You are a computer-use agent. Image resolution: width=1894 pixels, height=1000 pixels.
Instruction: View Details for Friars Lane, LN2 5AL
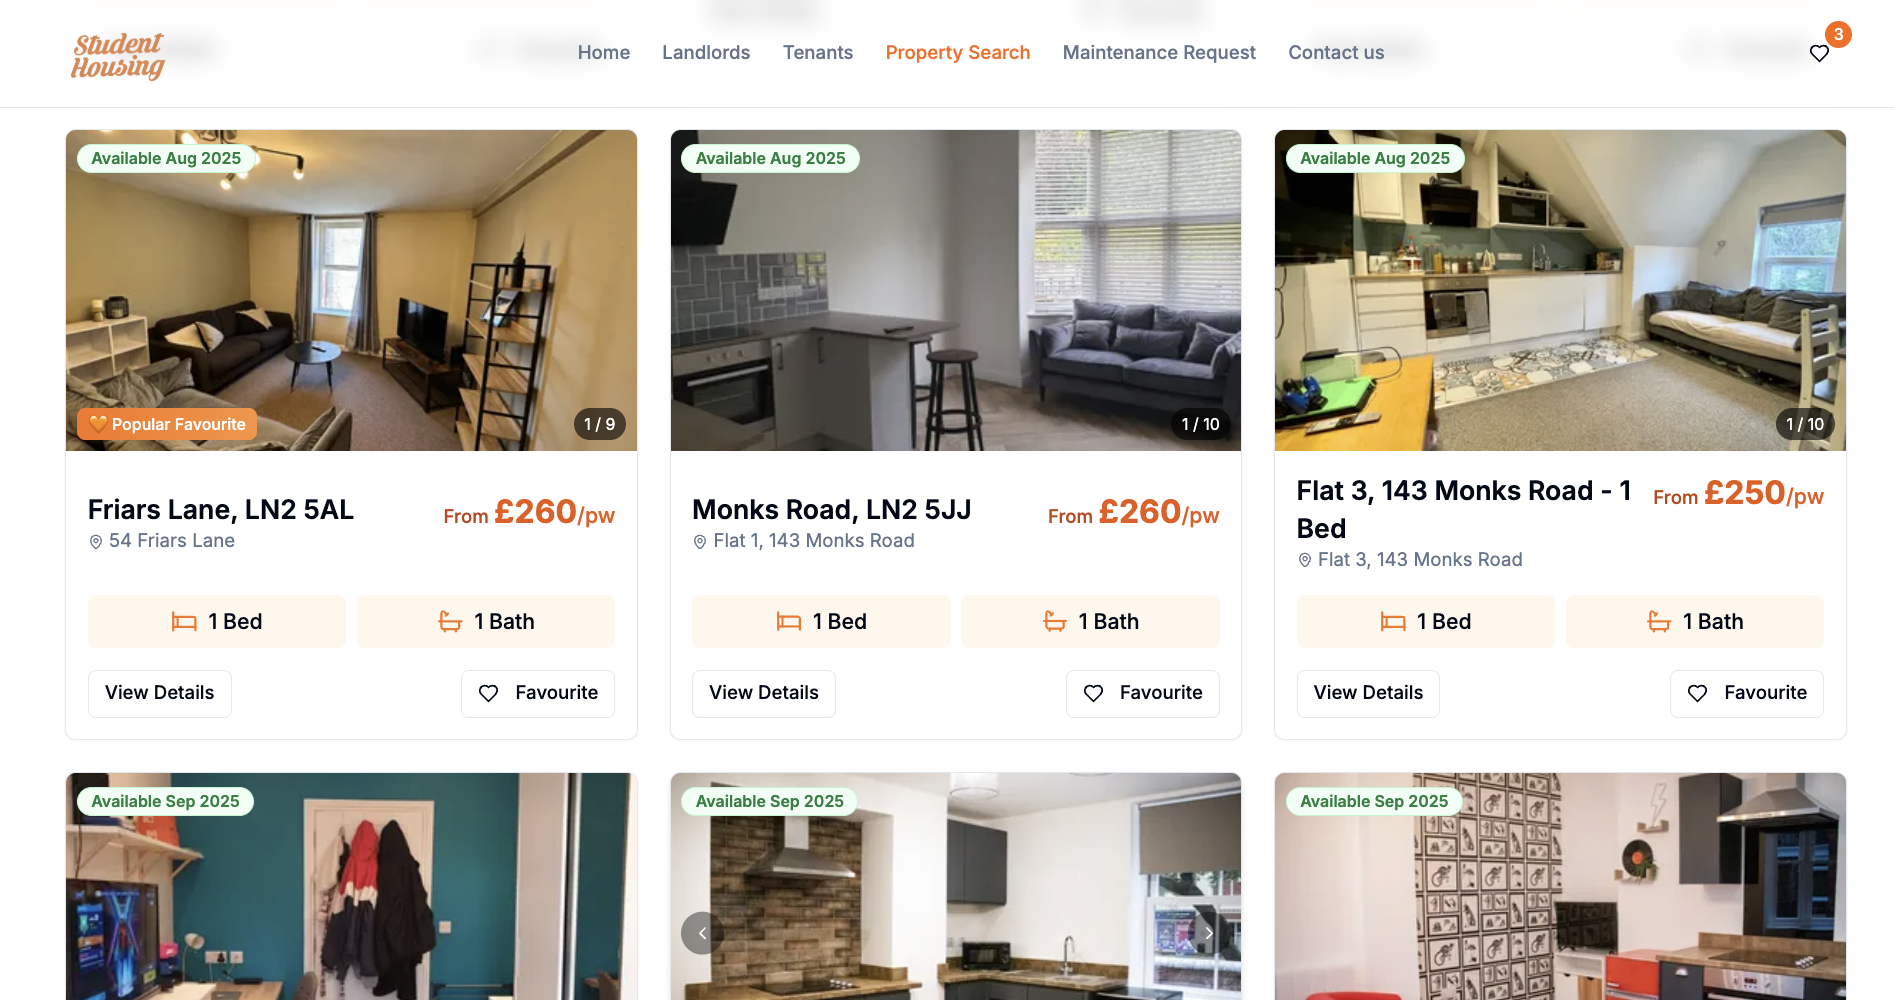(x=160, y=693)
